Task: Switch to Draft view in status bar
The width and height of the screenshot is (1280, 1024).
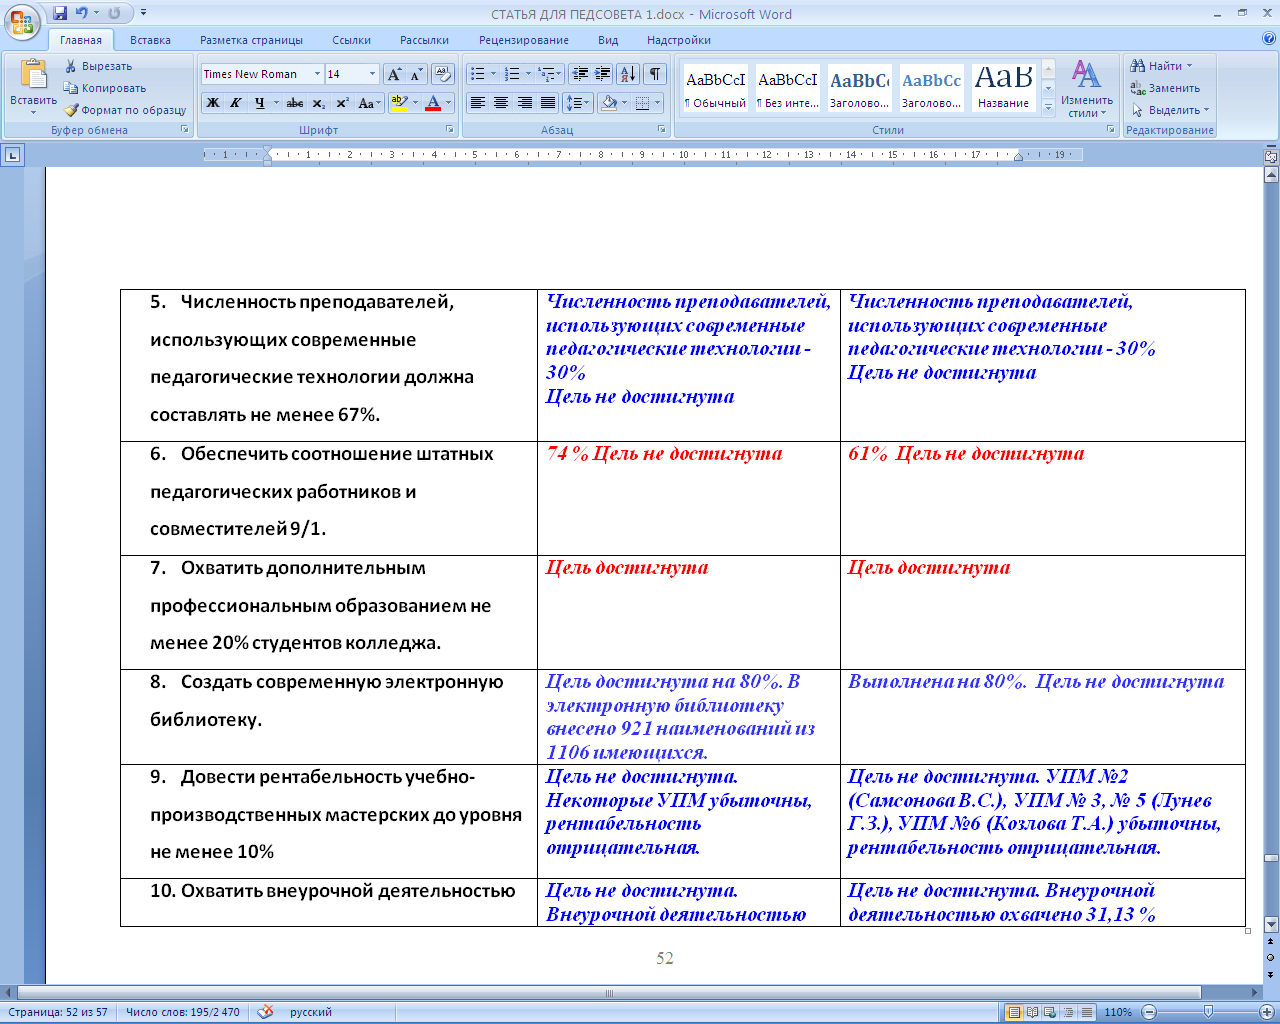Action: 1087,1012
